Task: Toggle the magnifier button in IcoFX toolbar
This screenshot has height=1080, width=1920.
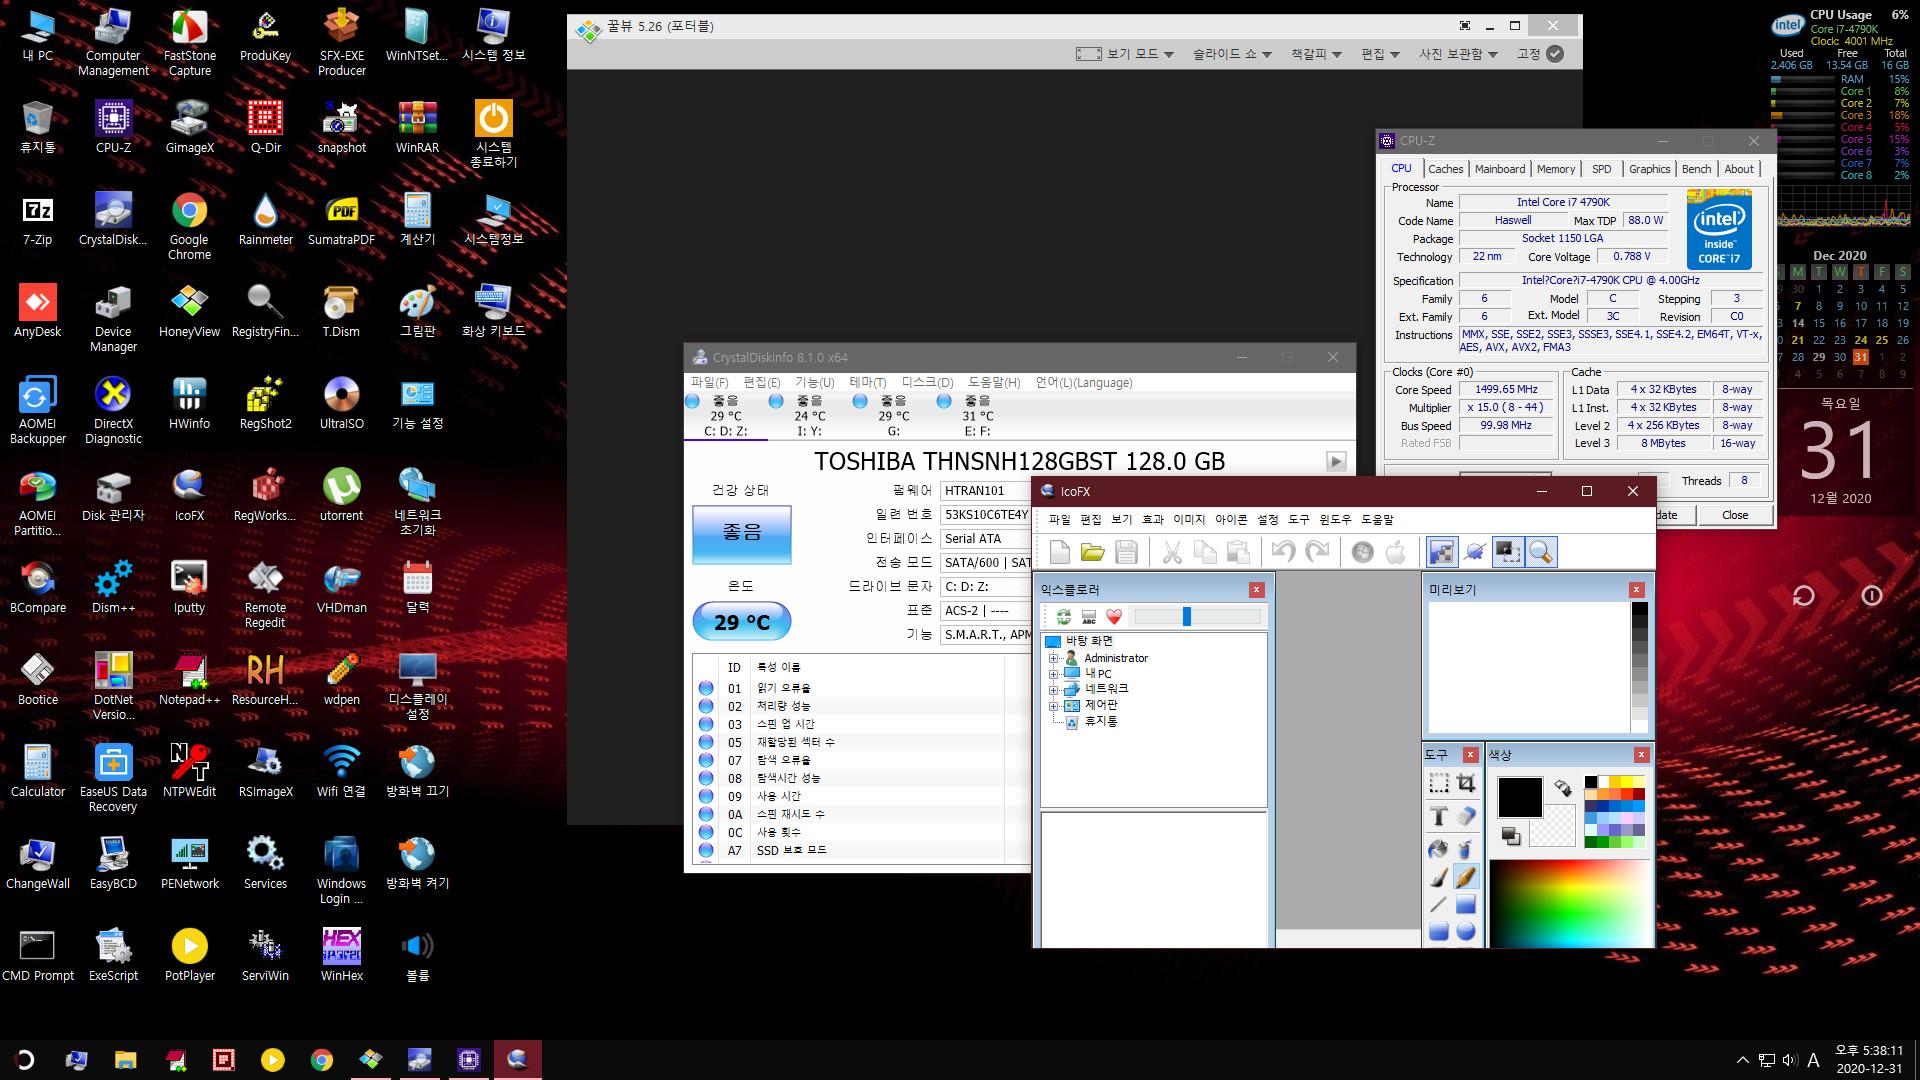Action: tap(1541, 552)
